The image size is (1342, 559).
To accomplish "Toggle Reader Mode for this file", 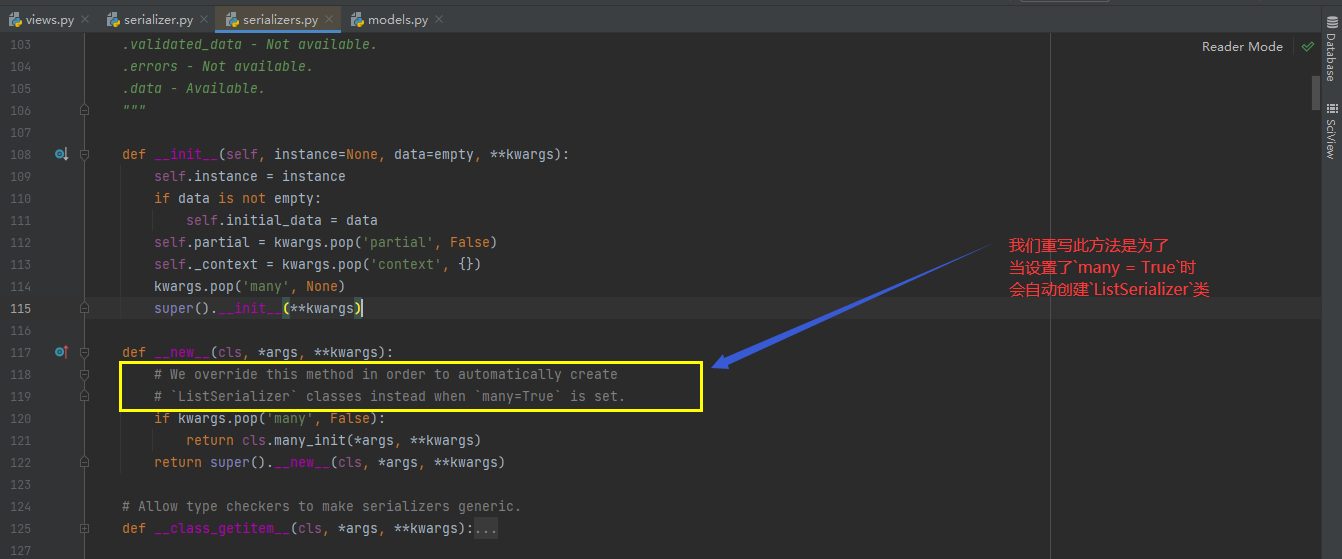I will pos(1242,46).
